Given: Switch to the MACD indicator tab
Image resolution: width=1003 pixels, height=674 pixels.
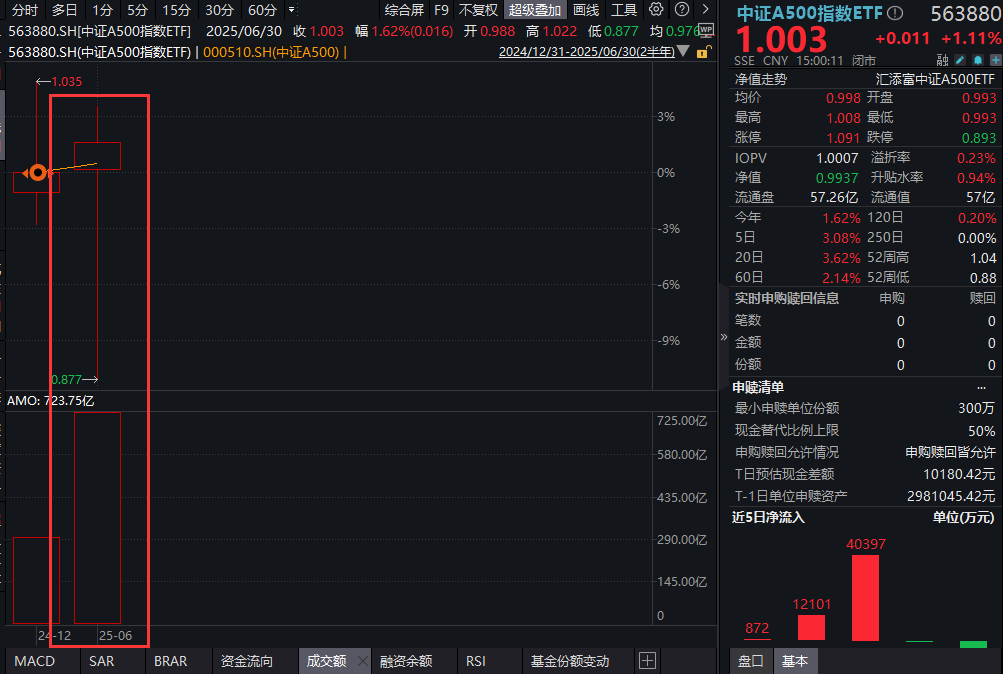Looking at the screenshot, I should pos(34,661).
